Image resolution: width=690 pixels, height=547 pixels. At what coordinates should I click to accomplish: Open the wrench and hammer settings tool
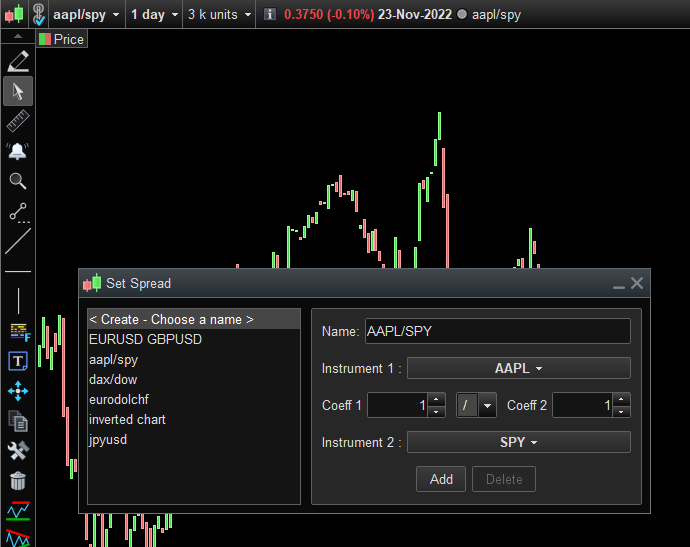click(x=18, y=451)
